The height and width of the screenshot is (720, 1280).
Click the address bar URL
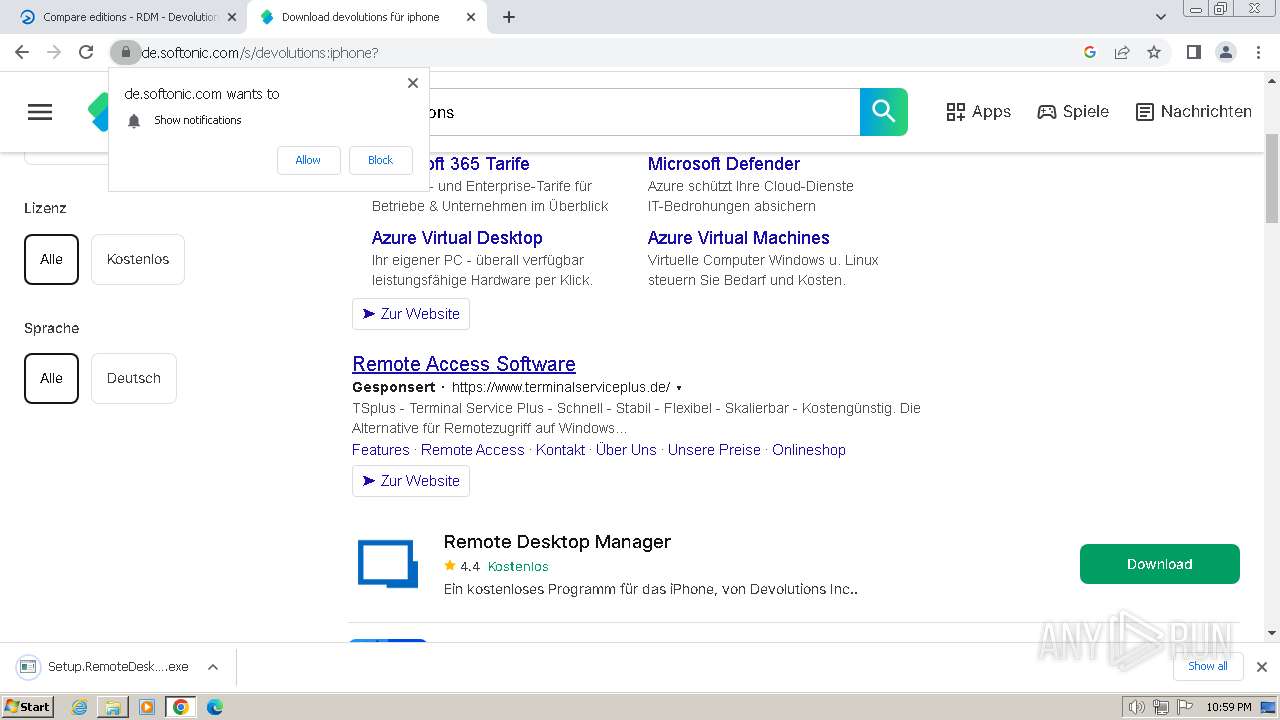click(260, 53)
